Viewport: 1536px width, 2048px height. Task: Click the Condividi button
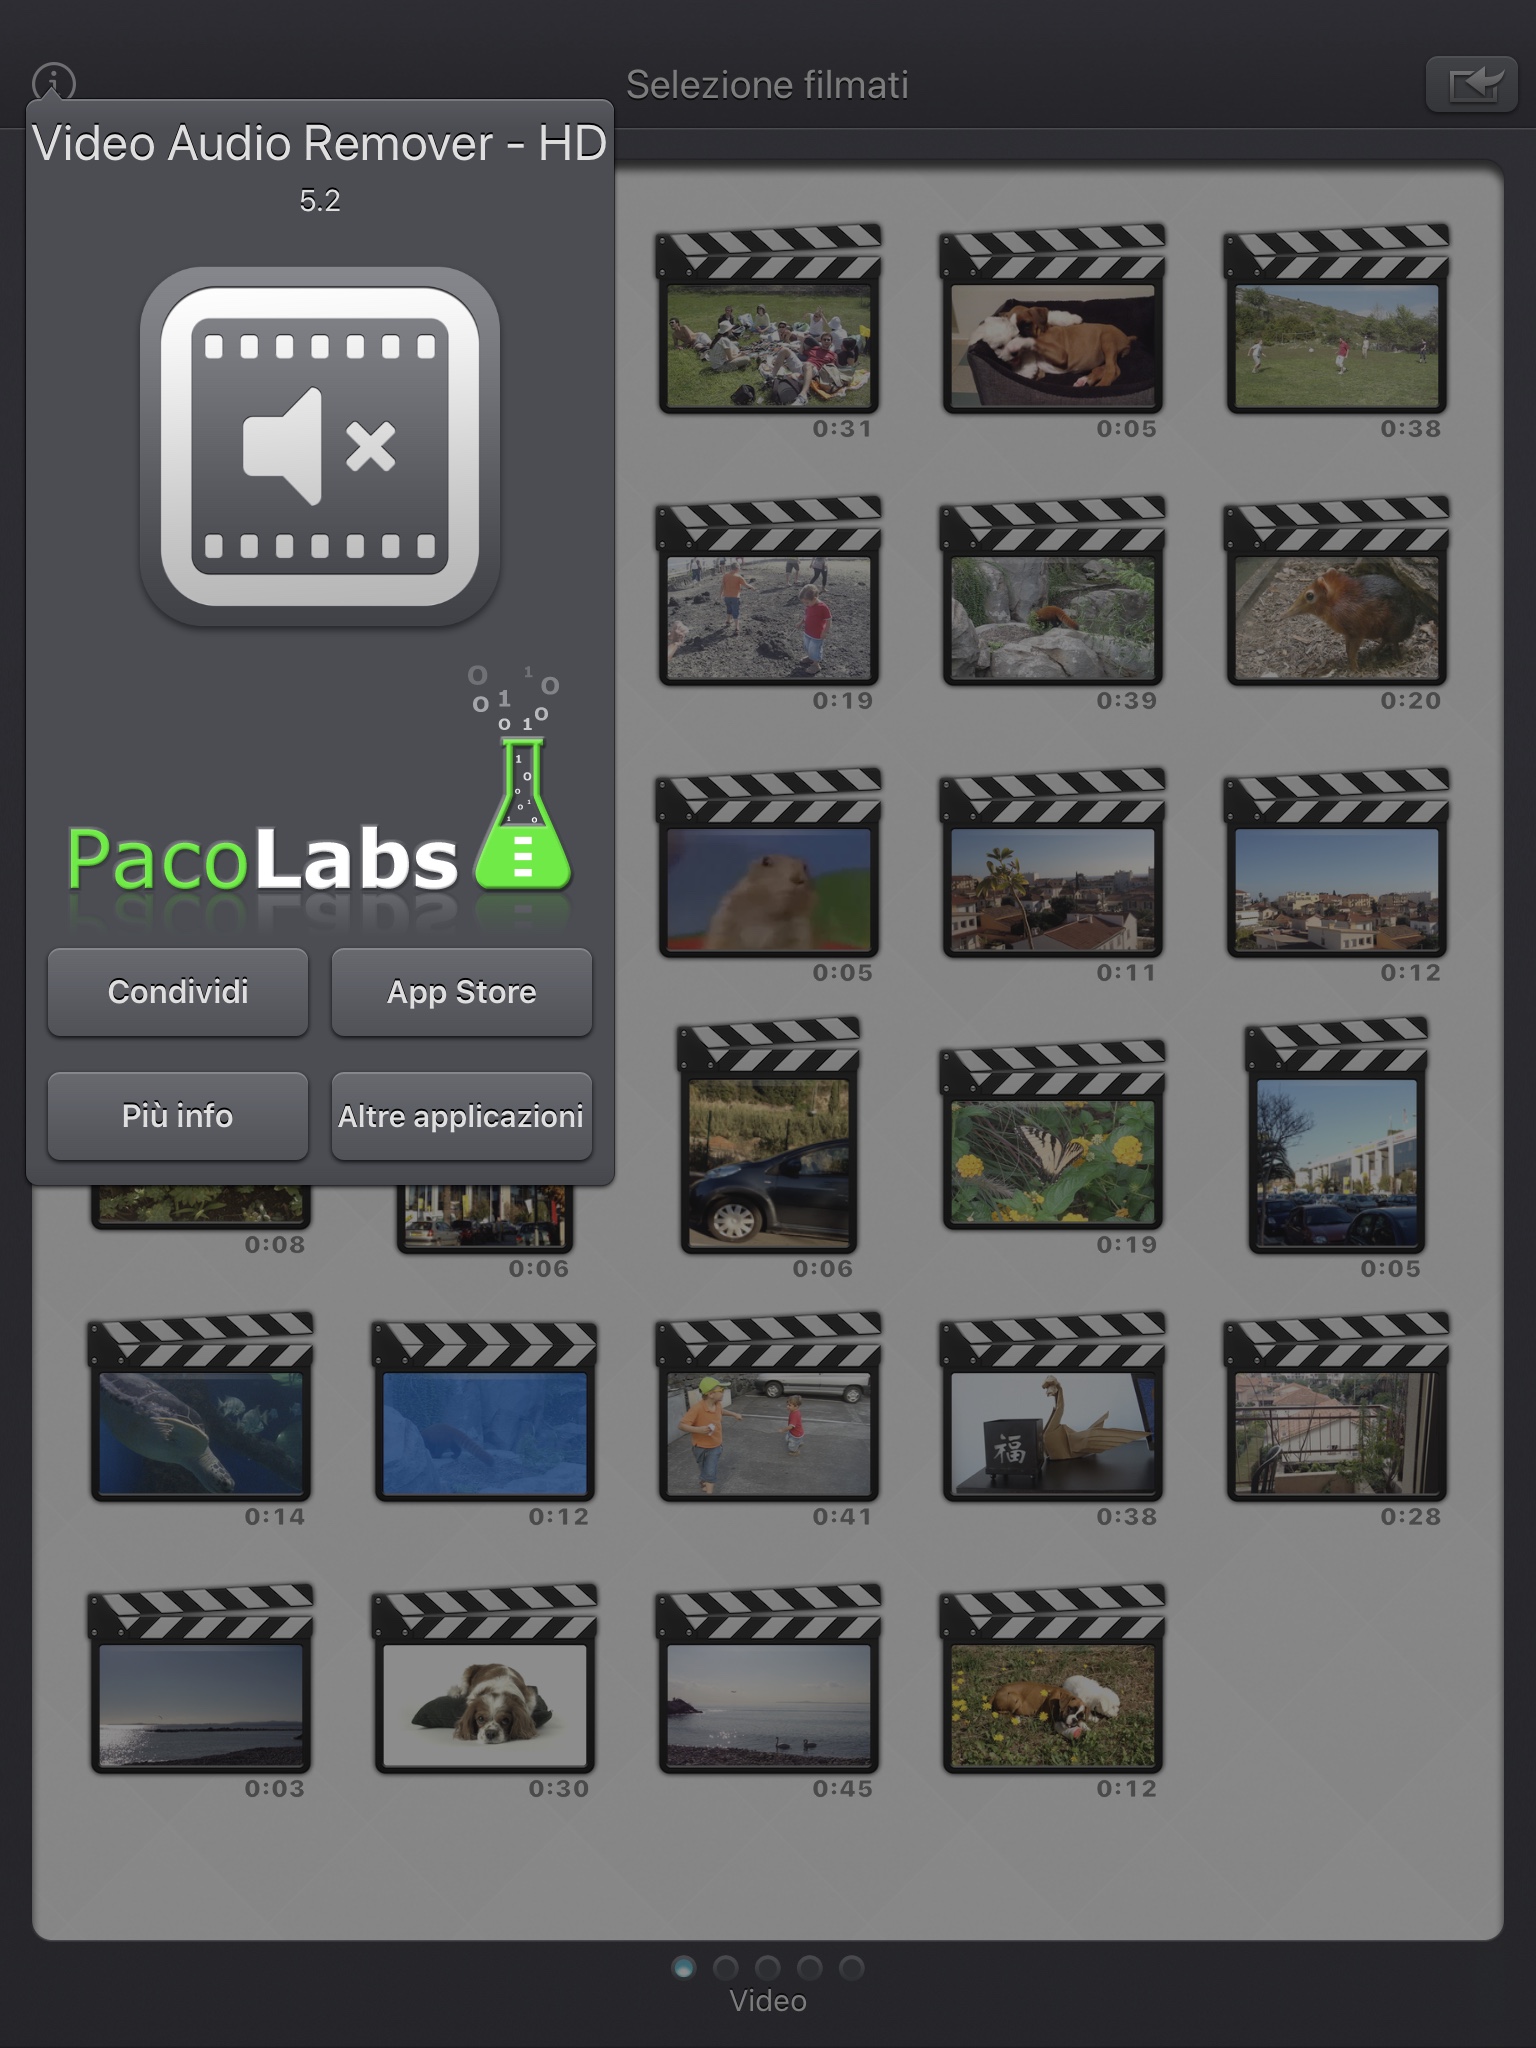click(178, 992)
